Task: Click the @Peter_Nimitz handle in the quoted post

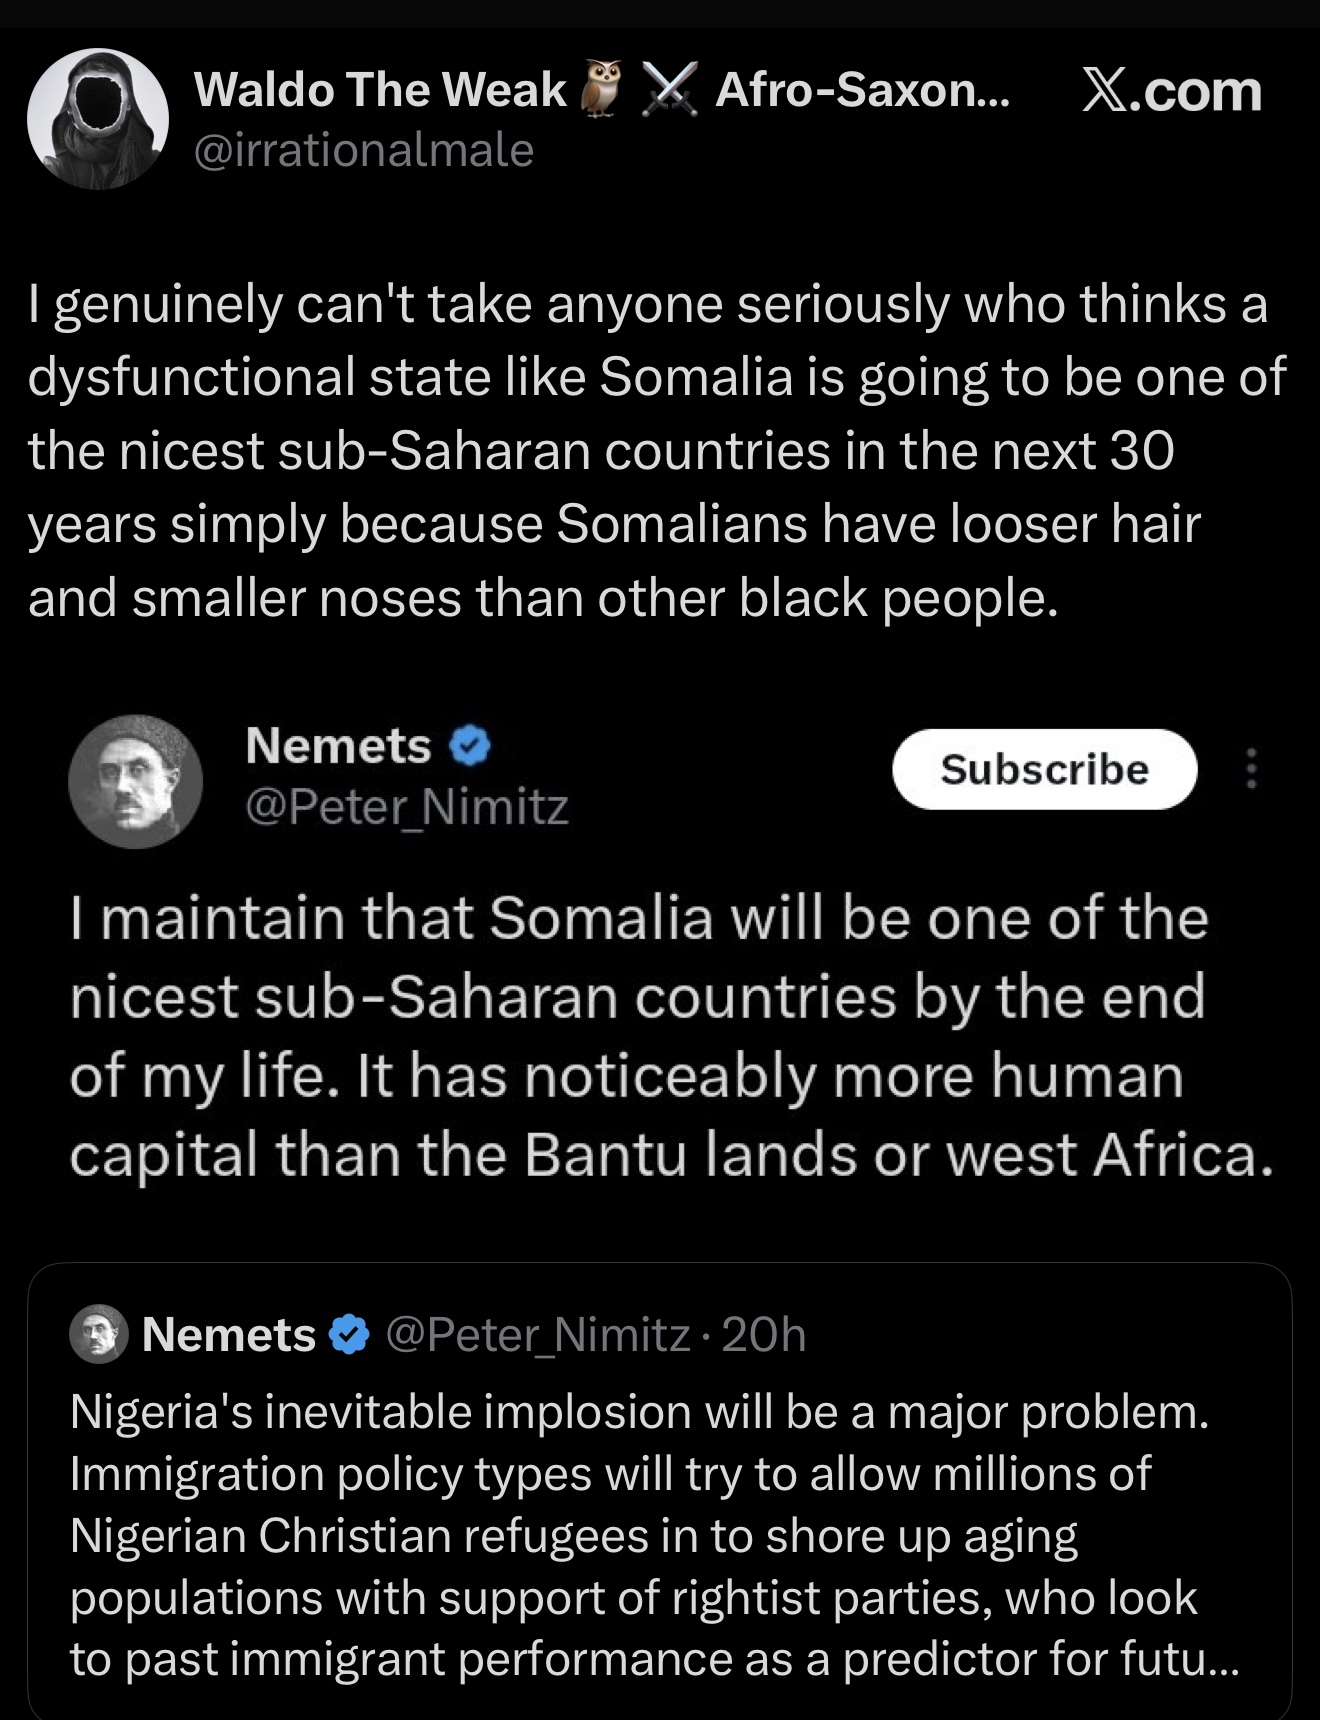Action: click(537, 1335)
